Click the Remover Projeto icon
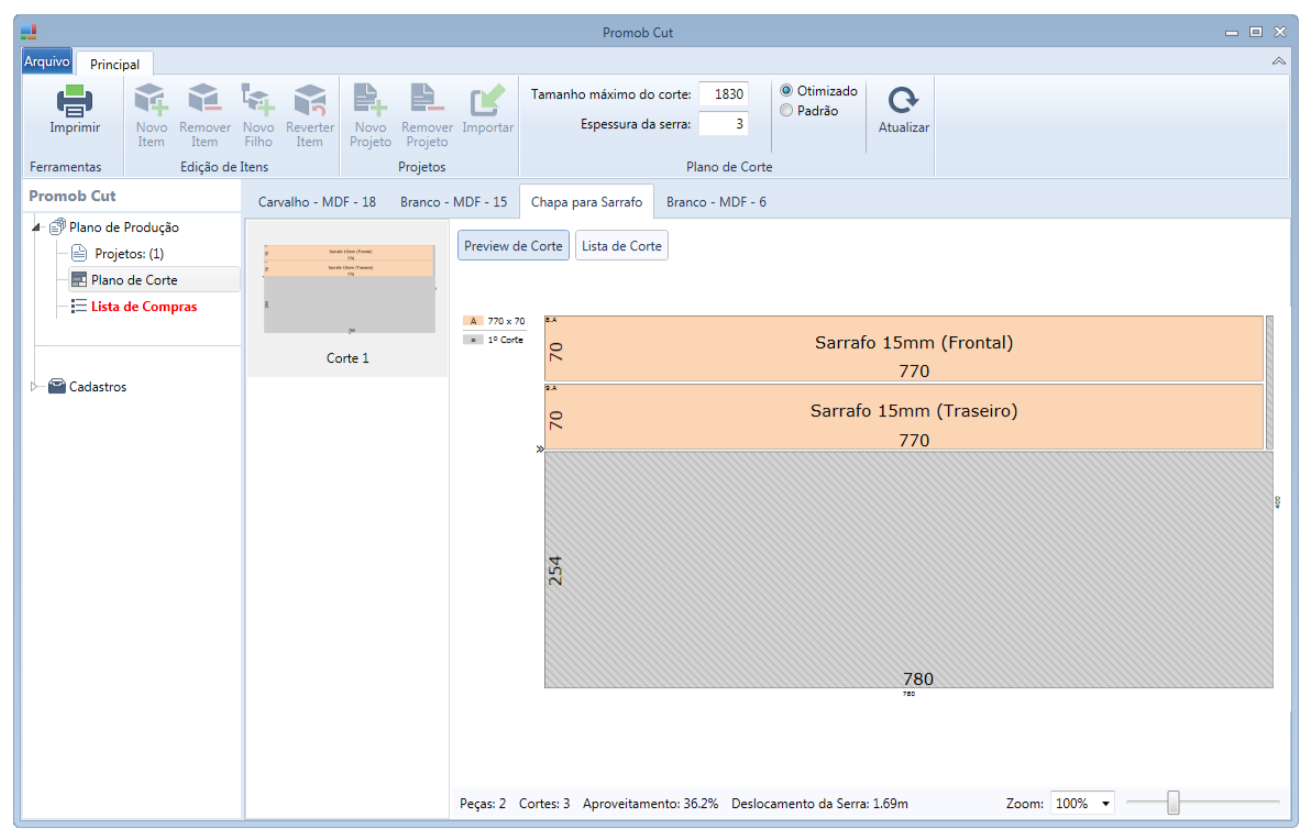Screen dimensions: 1305x835 click(x=427, y=100)
